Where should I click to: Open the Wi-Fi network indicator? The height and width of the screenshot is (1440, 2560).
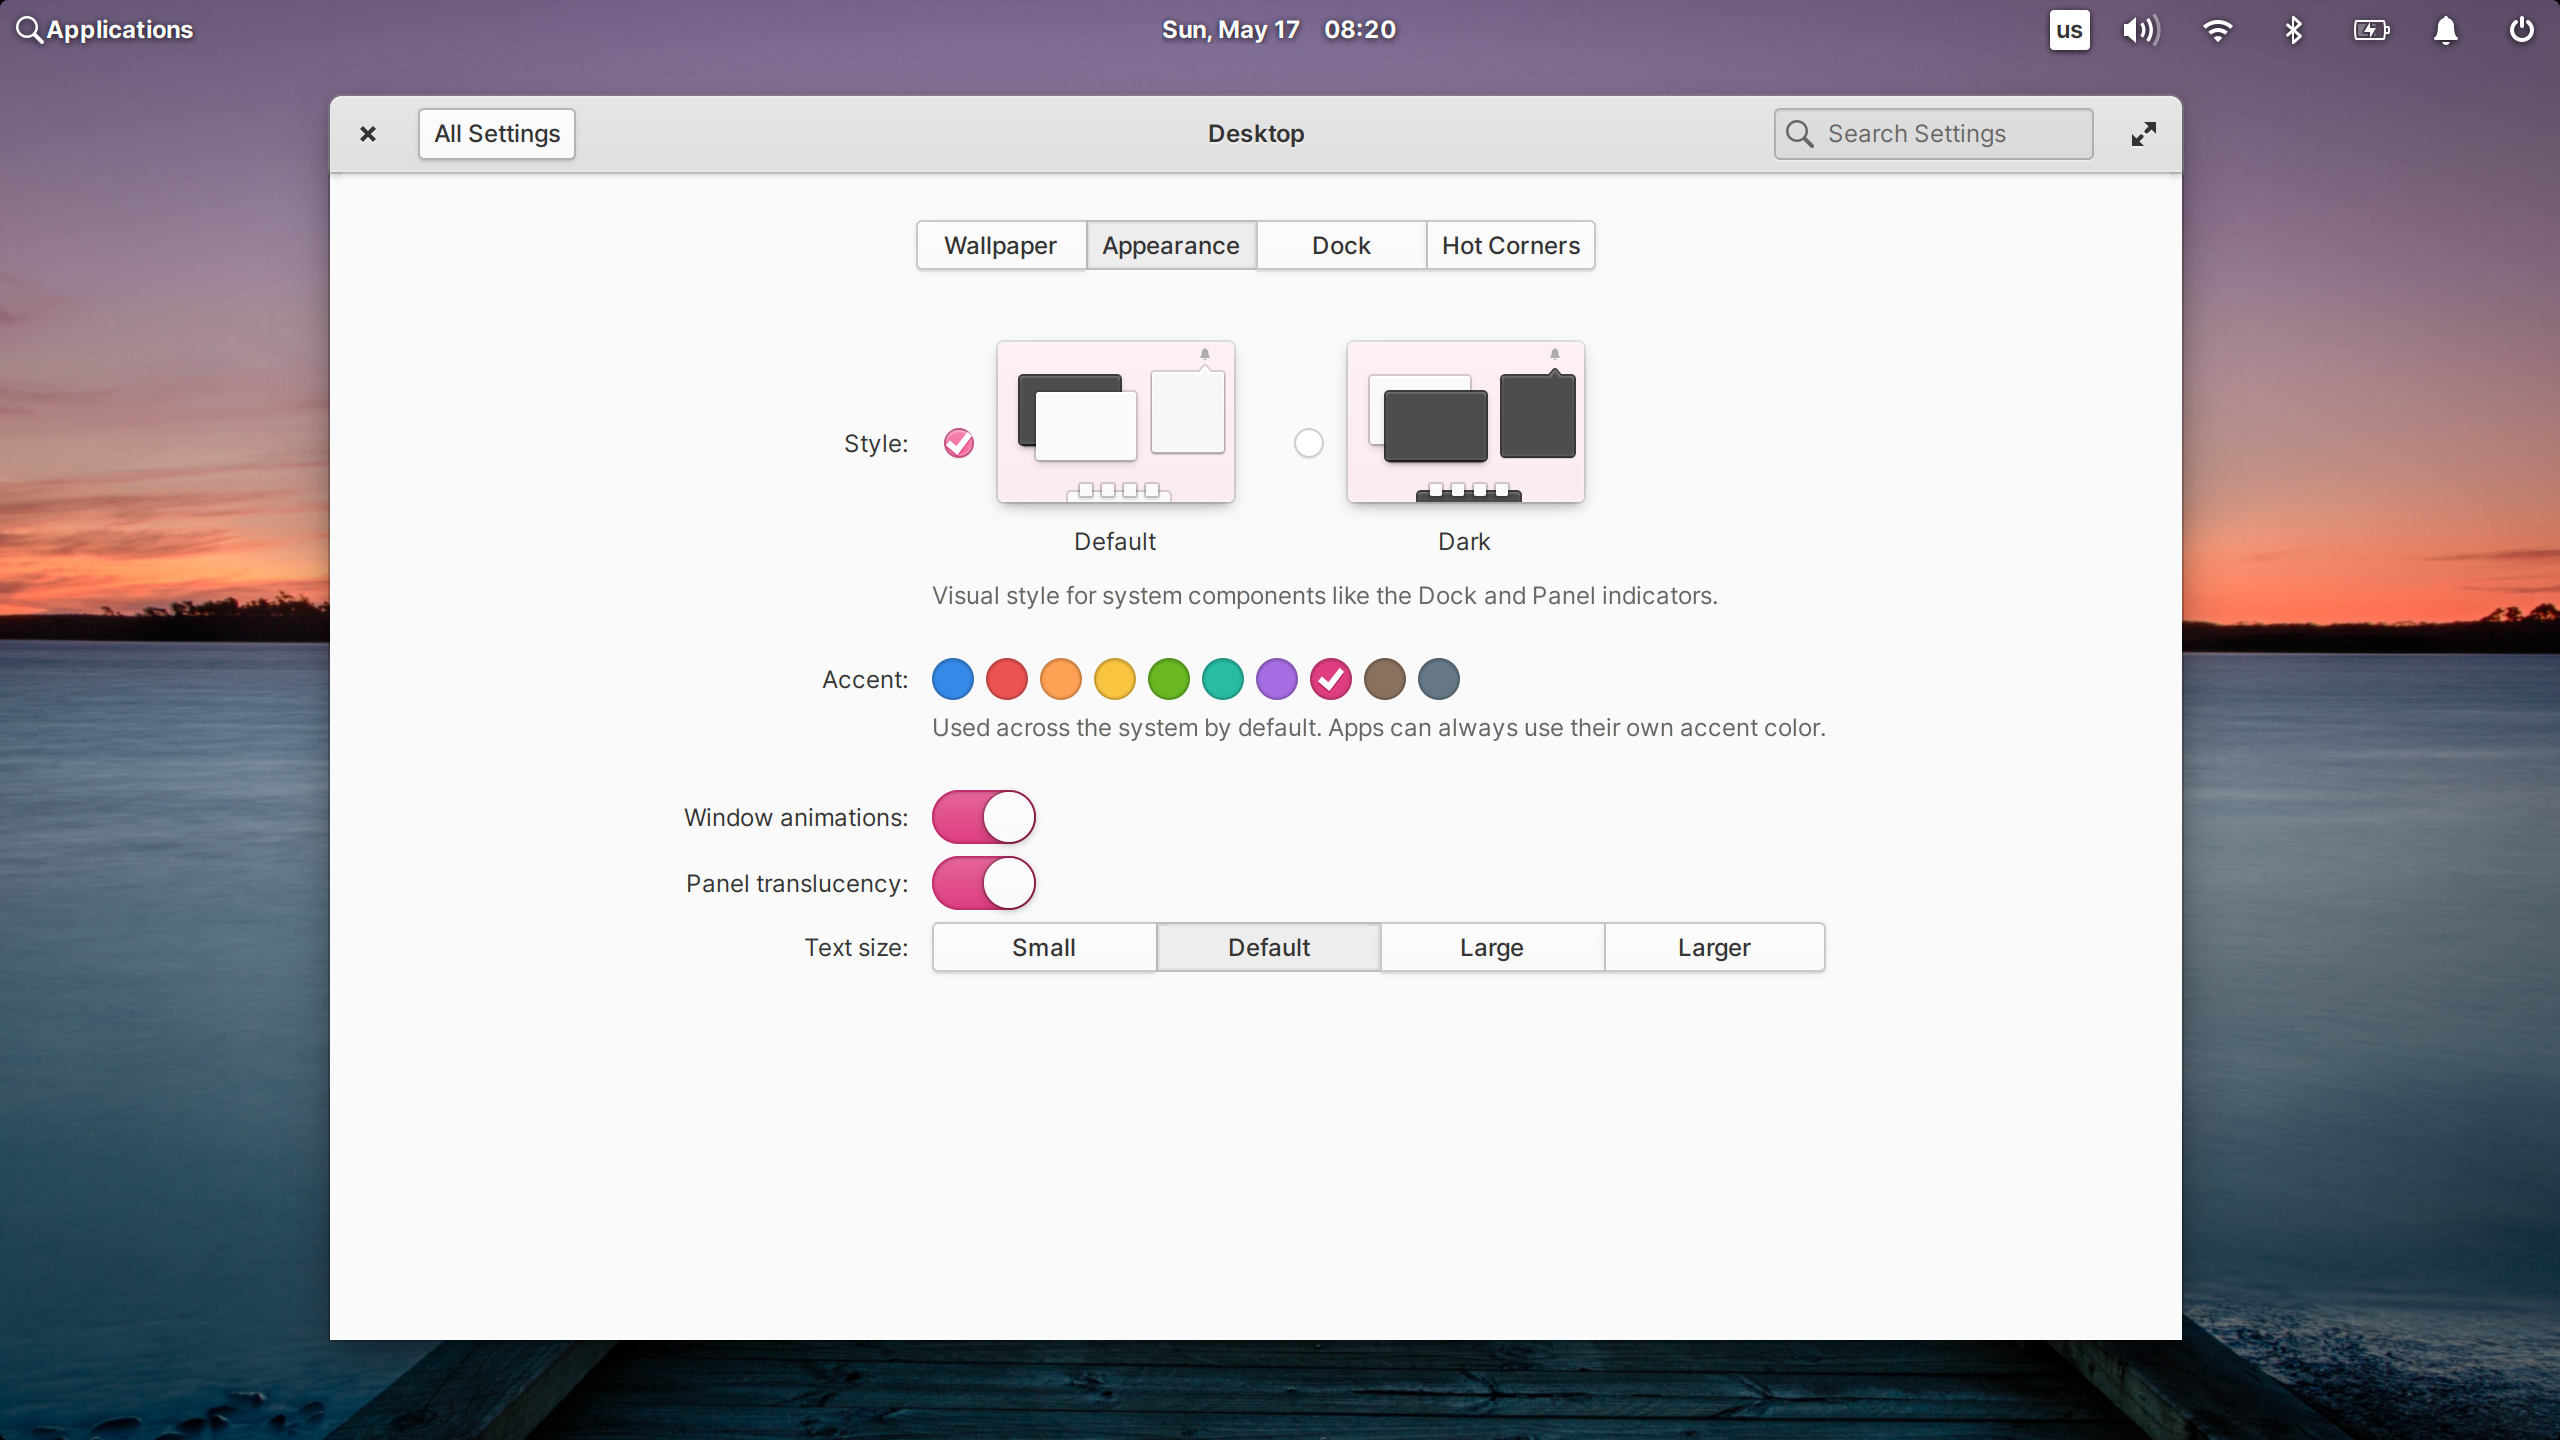tap(2217, 30)
